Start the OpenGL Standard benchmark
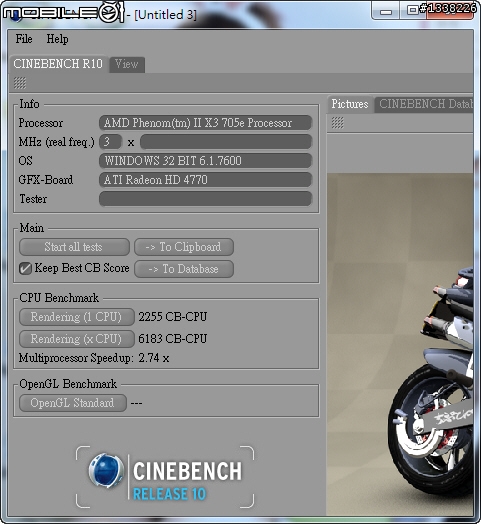 [x=73, y=403]
